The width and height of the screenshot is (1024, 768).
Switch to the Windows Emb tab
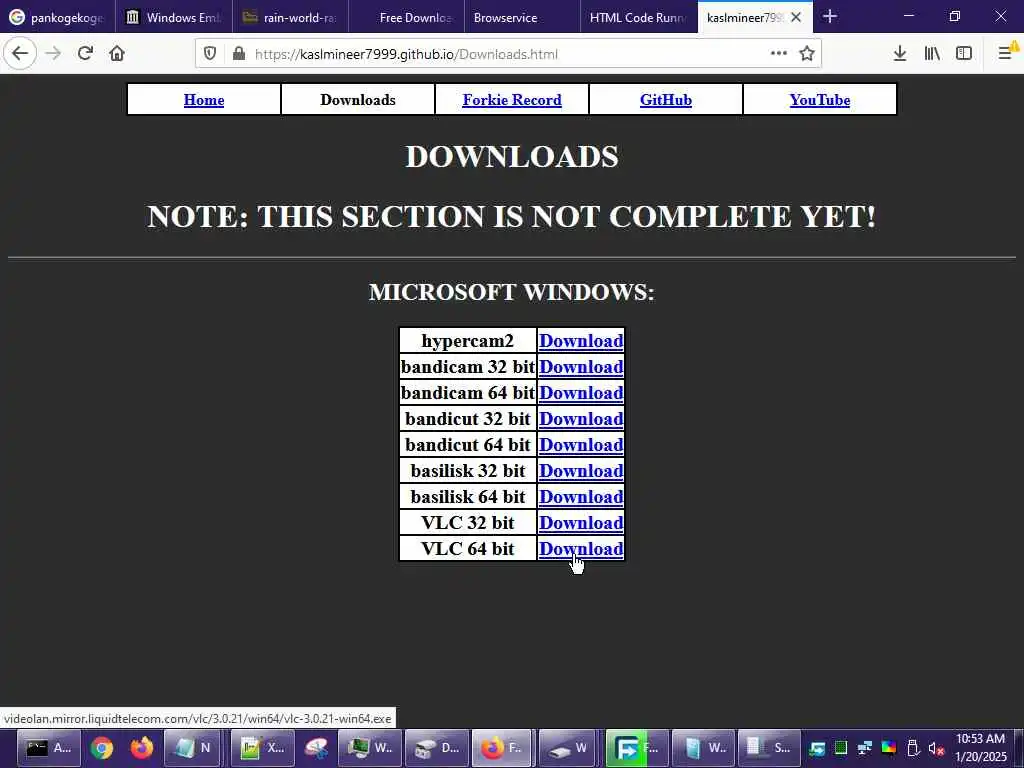tap(174, 18)
